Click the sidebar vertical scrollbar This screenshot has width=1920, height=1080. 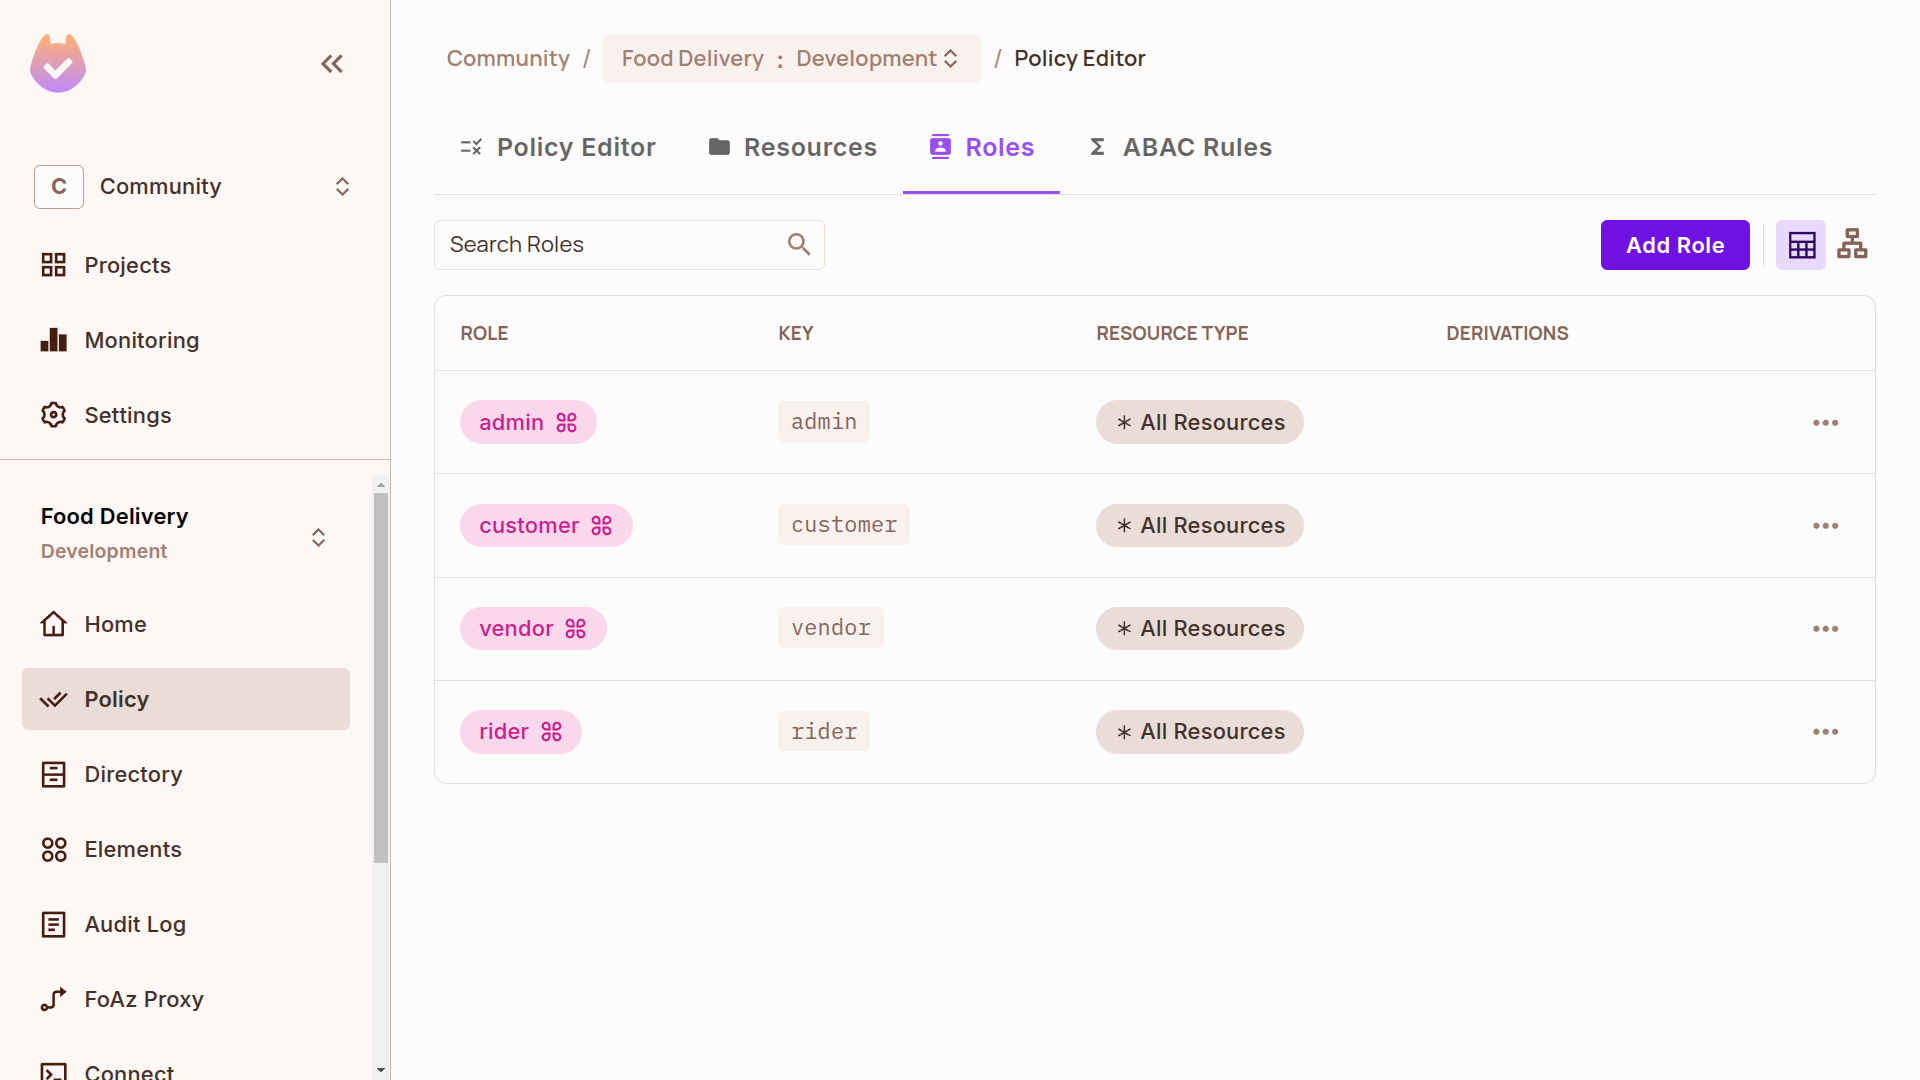pos(380,677)
